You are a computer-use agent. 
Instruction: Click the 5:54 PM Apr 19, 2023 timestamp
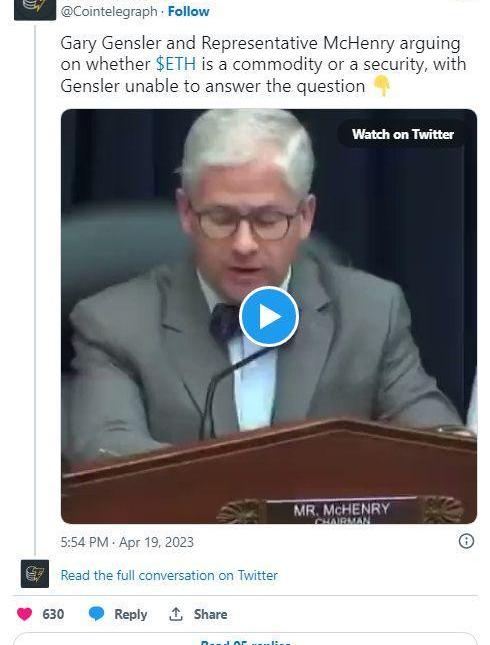[x=127, y=542]
